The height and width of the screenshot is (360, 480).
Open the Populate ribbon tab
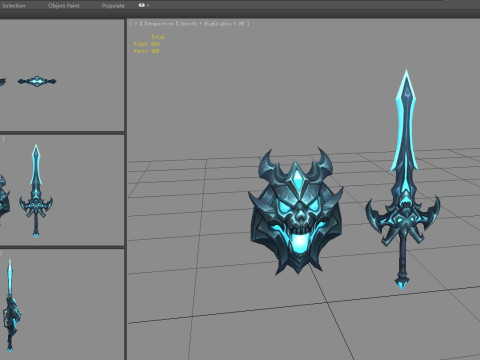(x=113, y=5)
